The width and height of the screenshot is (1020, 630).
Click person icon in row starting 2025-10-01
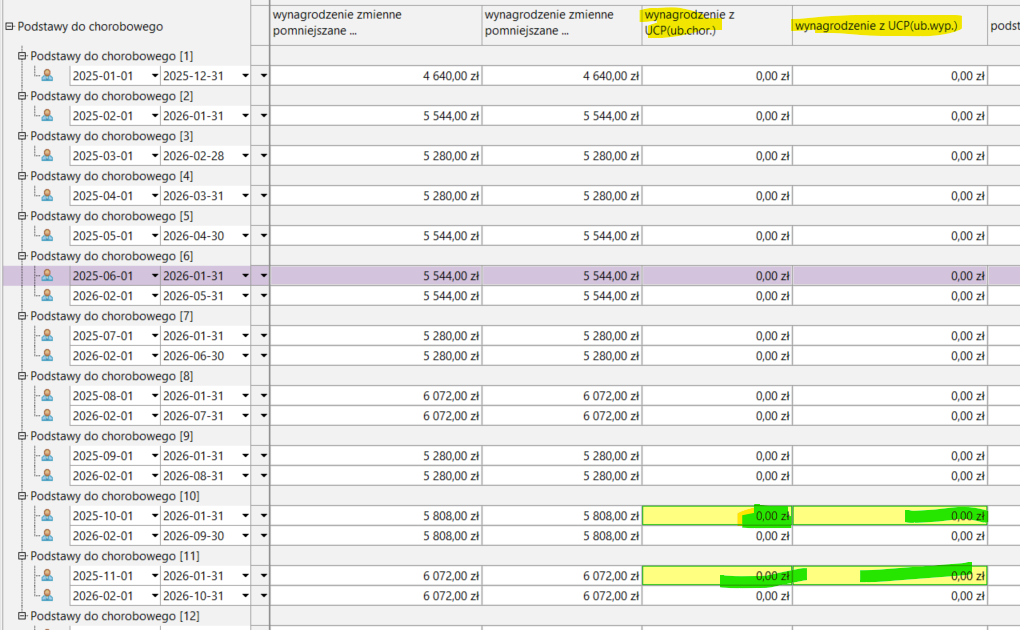click(46, 515)
